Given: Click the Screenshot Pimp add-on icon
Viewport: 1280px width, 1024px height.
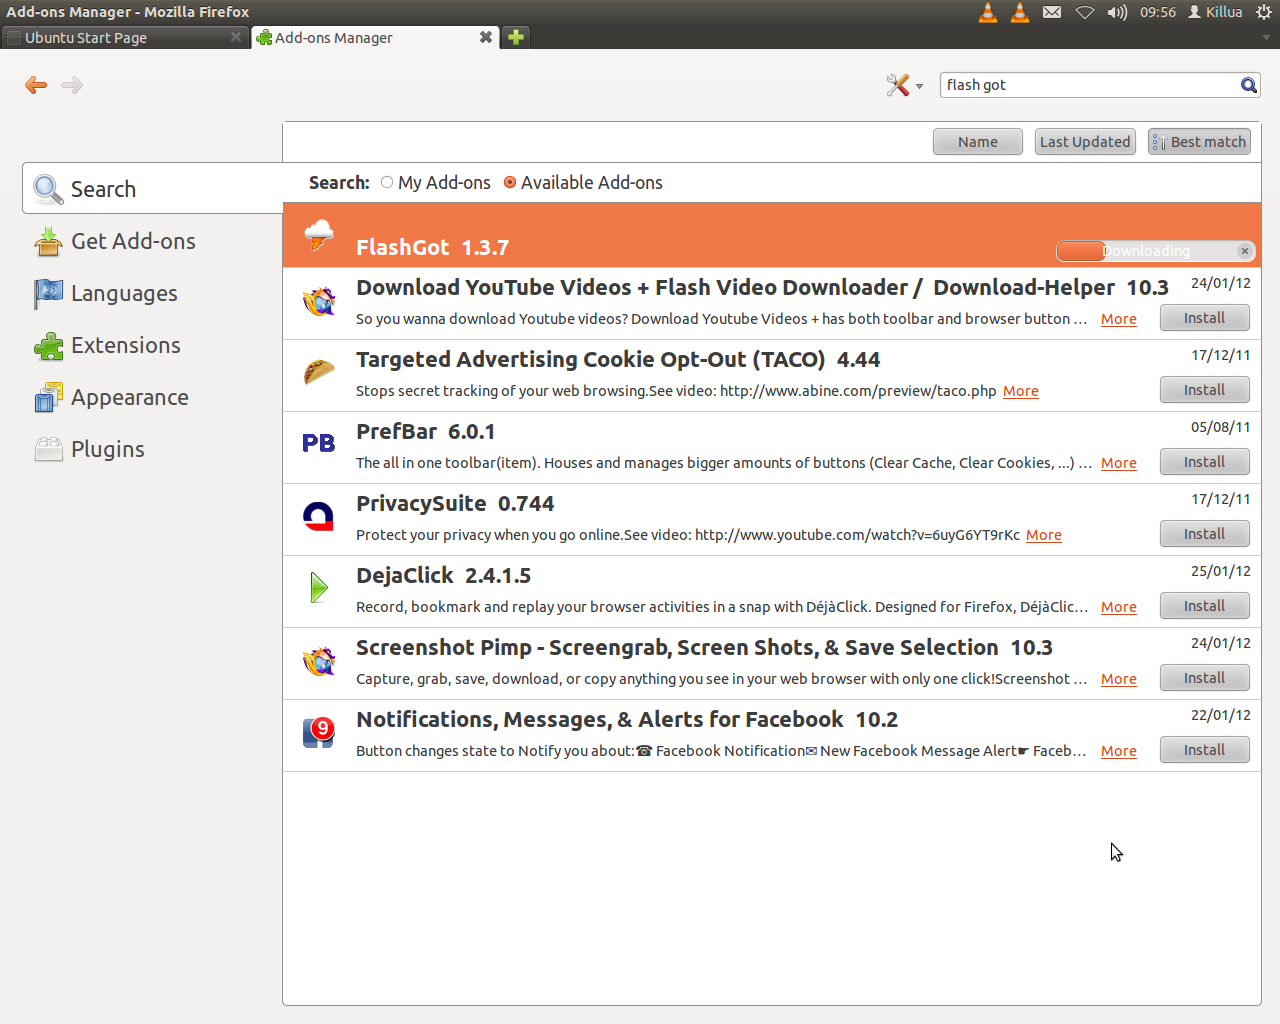Looking at the screenshot, I should click(319, 660).
